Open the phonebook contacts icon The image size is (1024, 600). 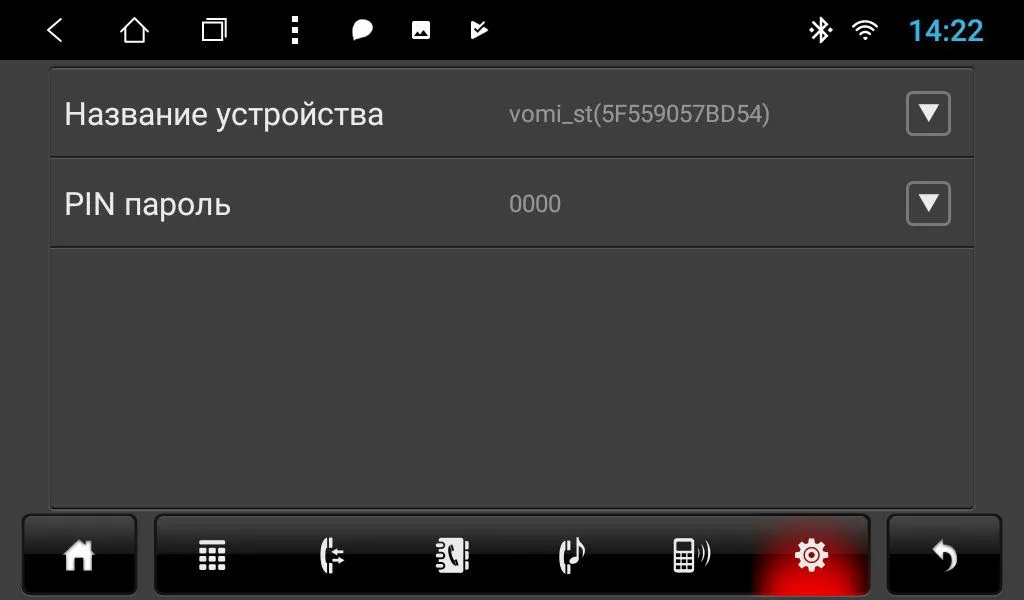coord(452,556)
